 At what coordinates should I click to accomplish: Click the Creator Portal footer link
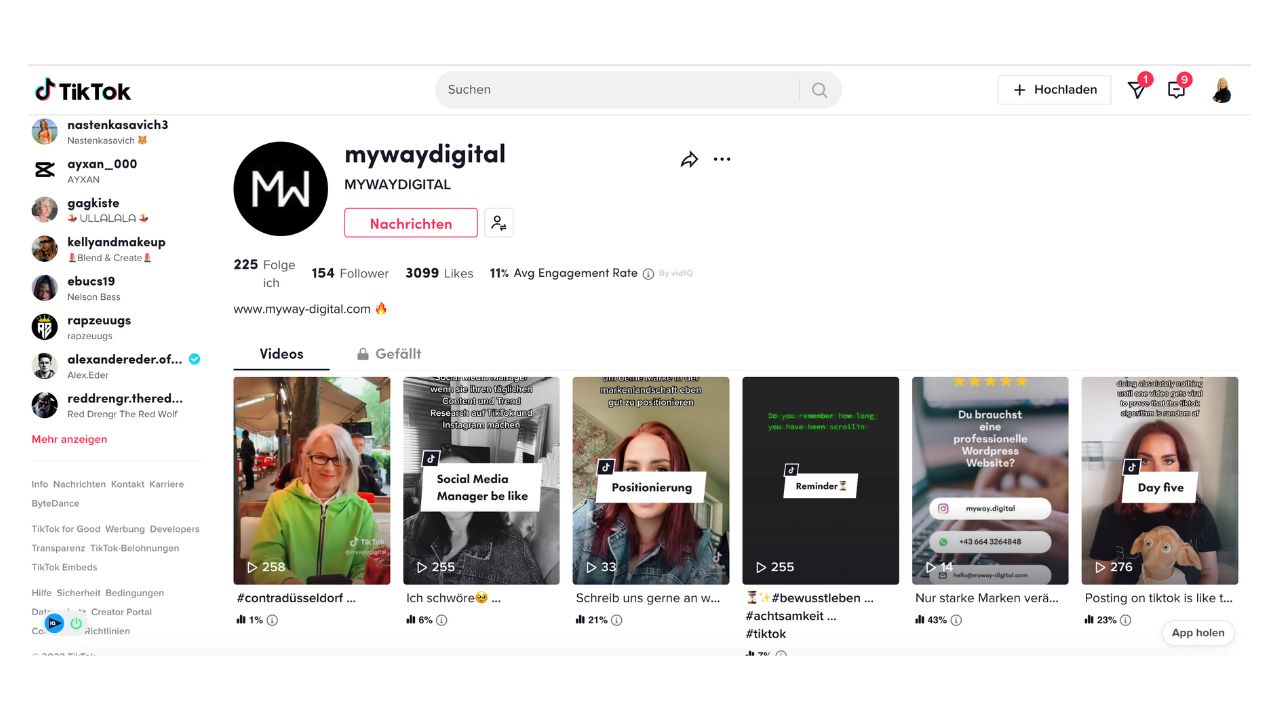121,612
